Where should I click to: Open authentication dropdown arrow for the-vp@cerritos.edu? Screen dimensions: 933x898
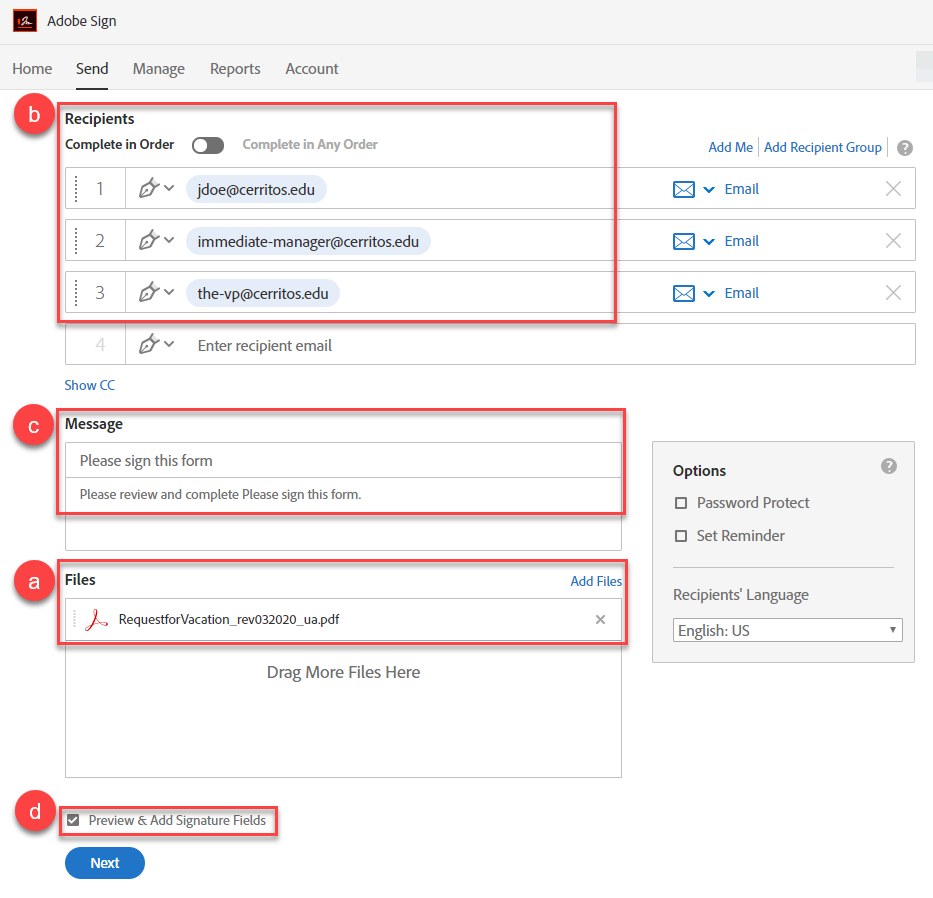[709, 294]
